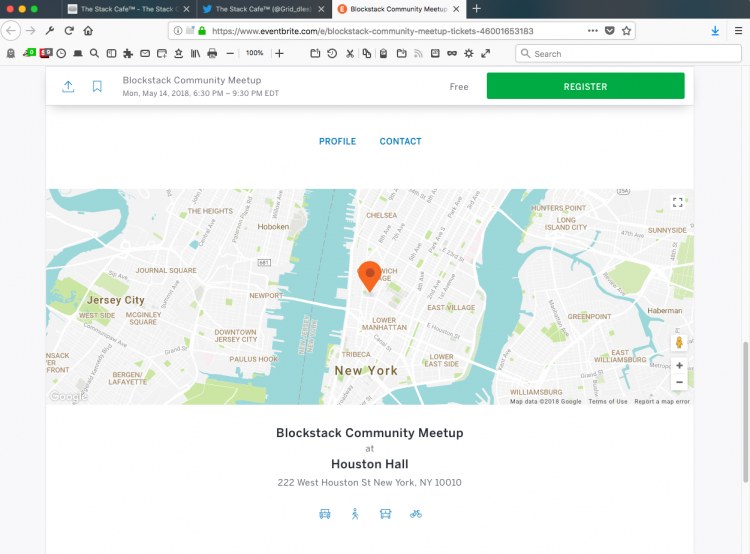Click the cut scissors icon

(350, 54)
